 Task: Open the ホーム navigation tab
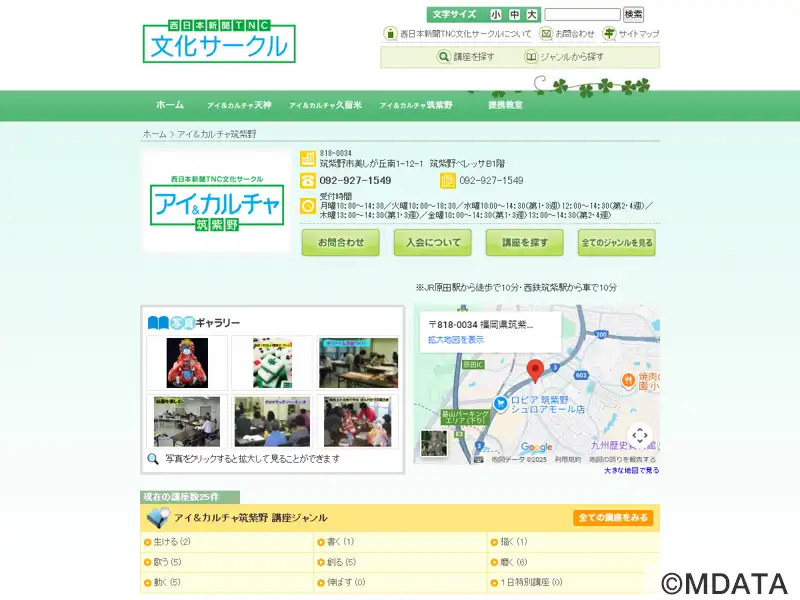click(170, 105)
